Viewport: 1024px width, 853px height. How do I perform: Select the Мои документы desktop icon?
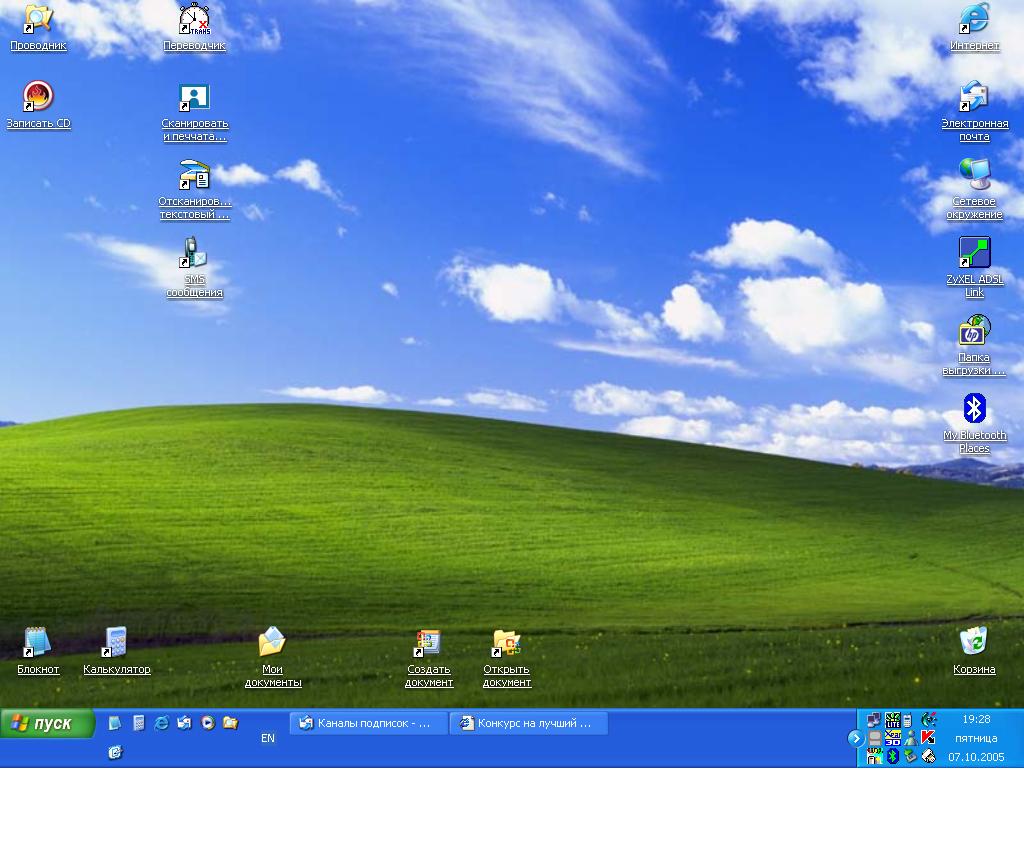272,658
